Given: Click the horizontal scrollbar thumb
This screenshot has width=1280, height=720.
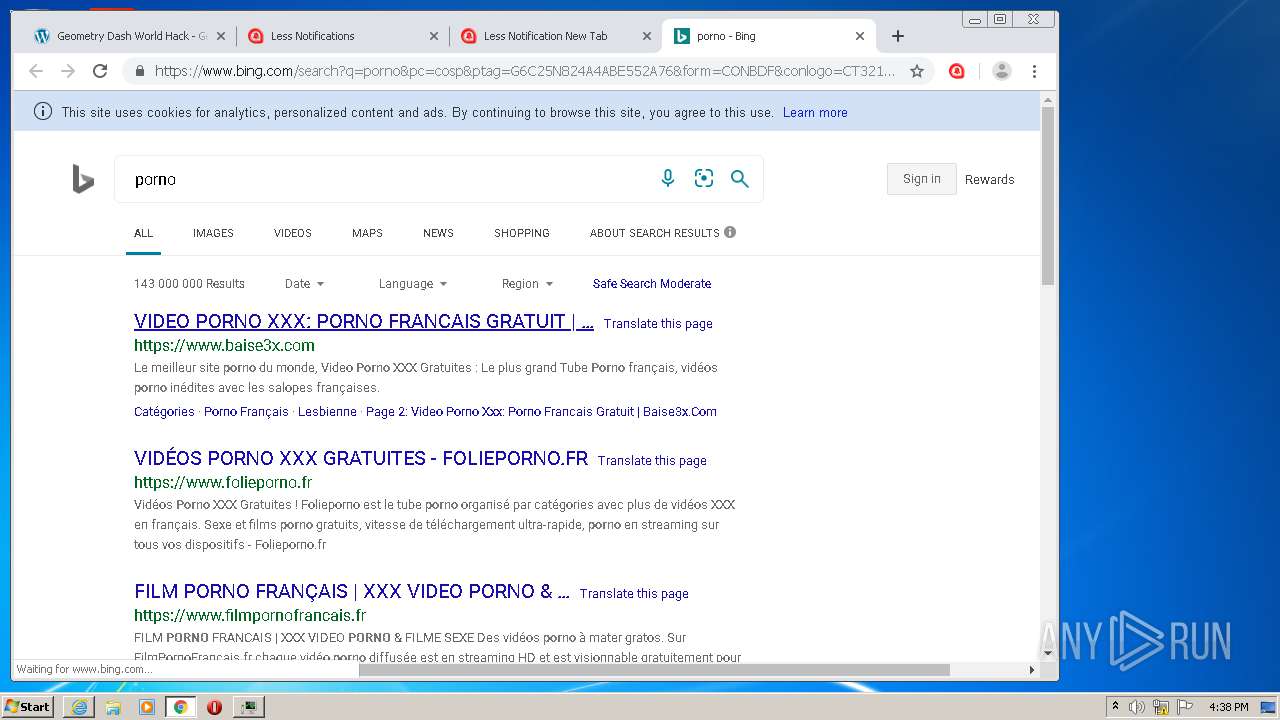Looking at the screenshot, I should pyautogui.click(x=654, y=670).
